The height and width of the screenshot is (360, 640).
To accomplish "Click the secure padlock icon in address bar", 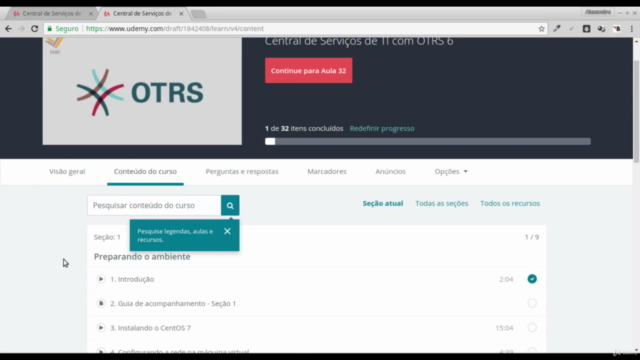I will 50,29.
